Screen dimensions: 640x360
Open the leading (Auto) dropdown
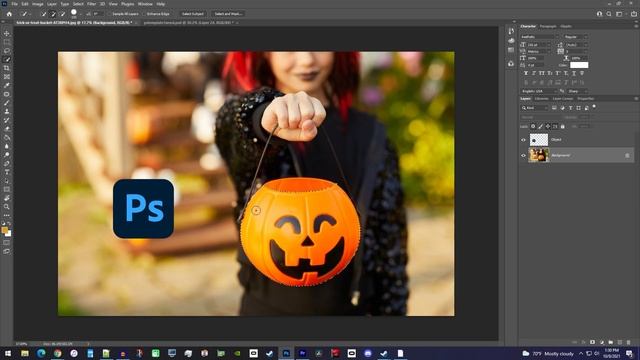click(576, 44)
